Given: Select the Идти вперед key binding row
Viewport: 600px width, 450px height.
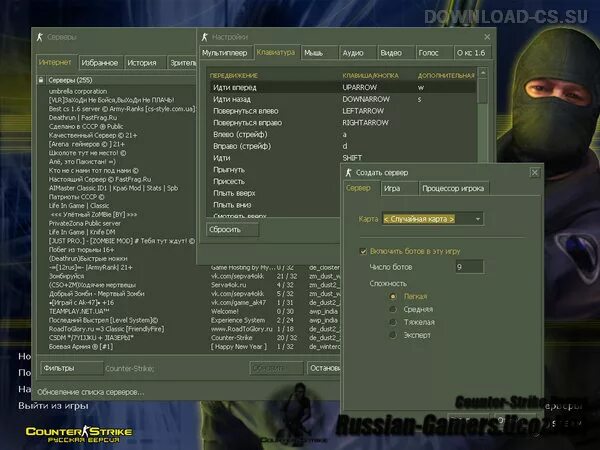Looking at the screenshot, I should coord(343,88).
